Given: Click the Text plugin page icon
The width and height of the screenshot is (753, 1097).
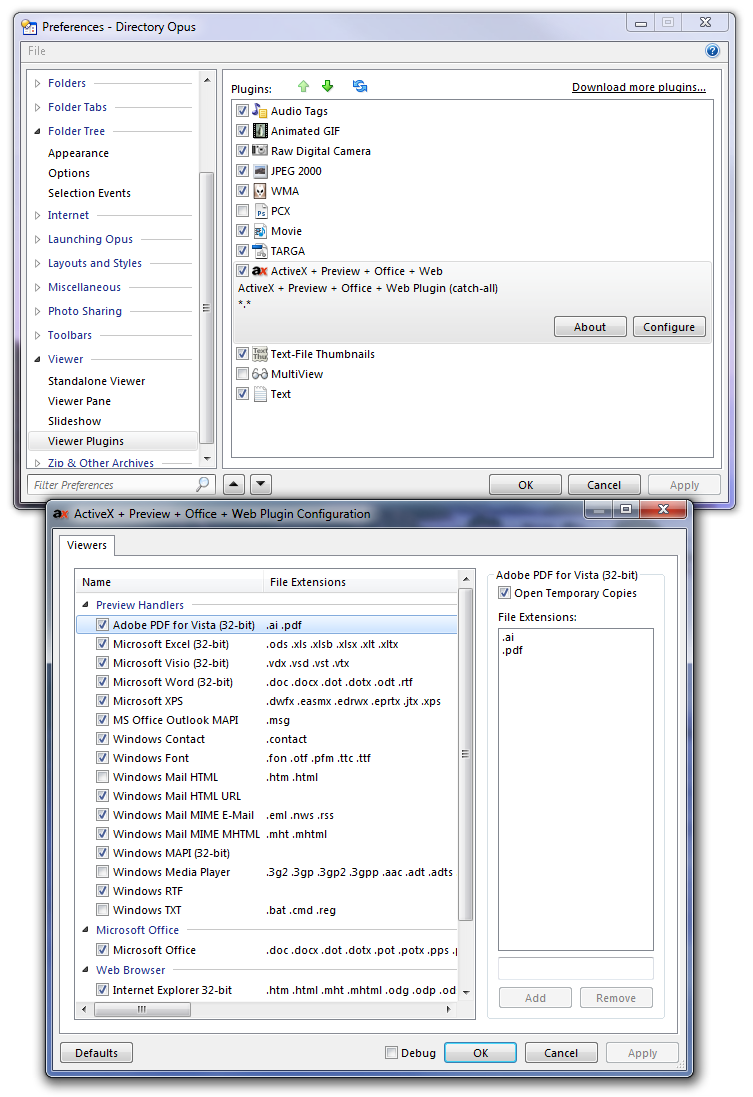Looking at the screenshot, I should [260, 394].
